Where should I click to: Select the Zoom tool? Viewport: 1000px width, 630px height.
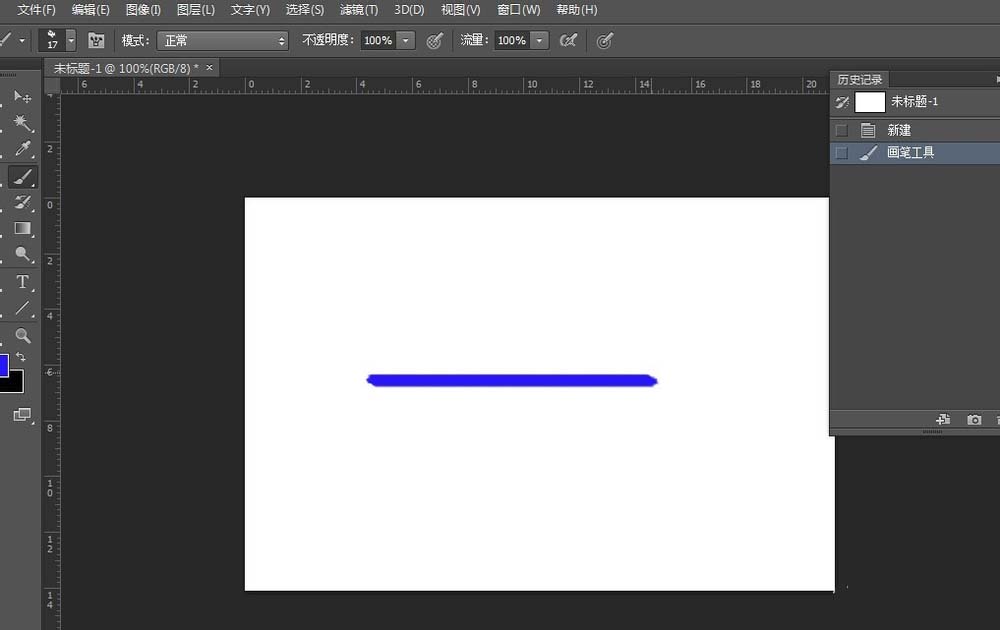[x=22, y=336]
